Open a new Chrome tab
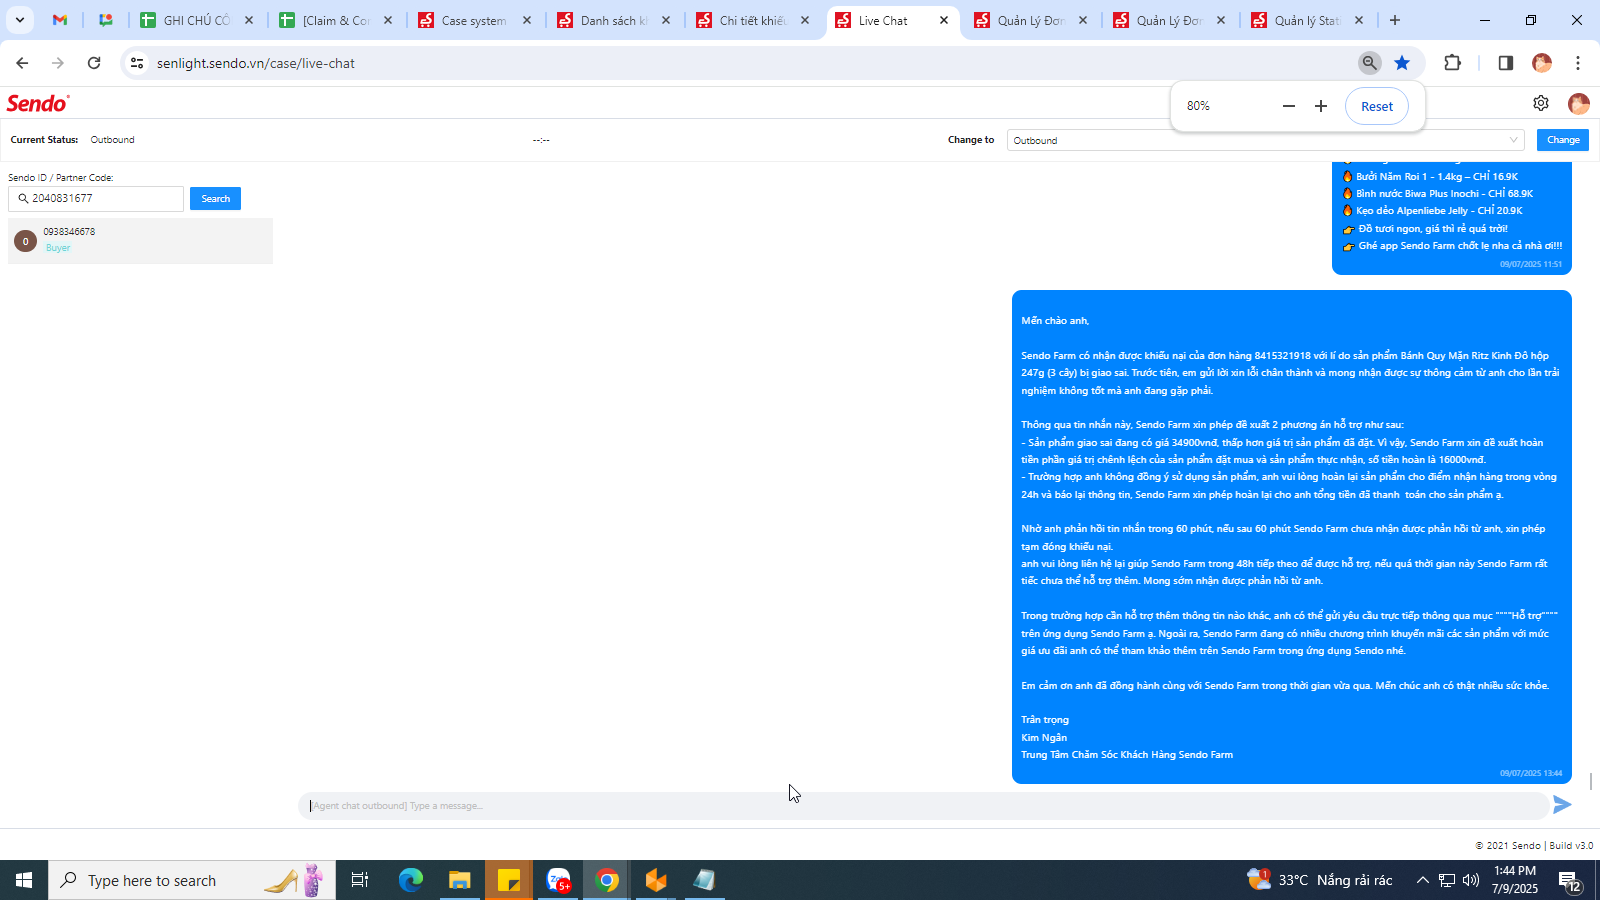Screen dimensions: 1600x900 coord(1395,20)
